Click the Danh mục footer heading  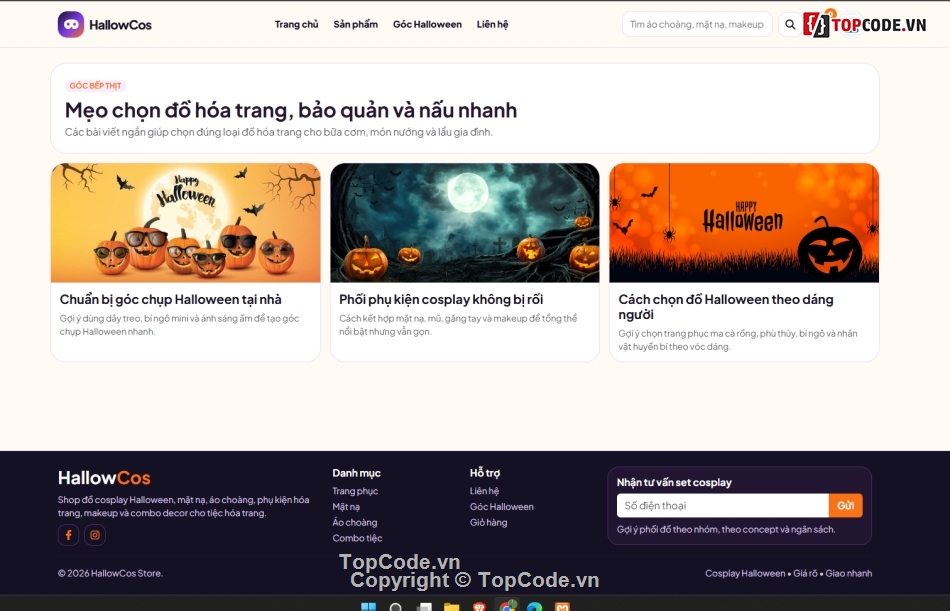356,473
